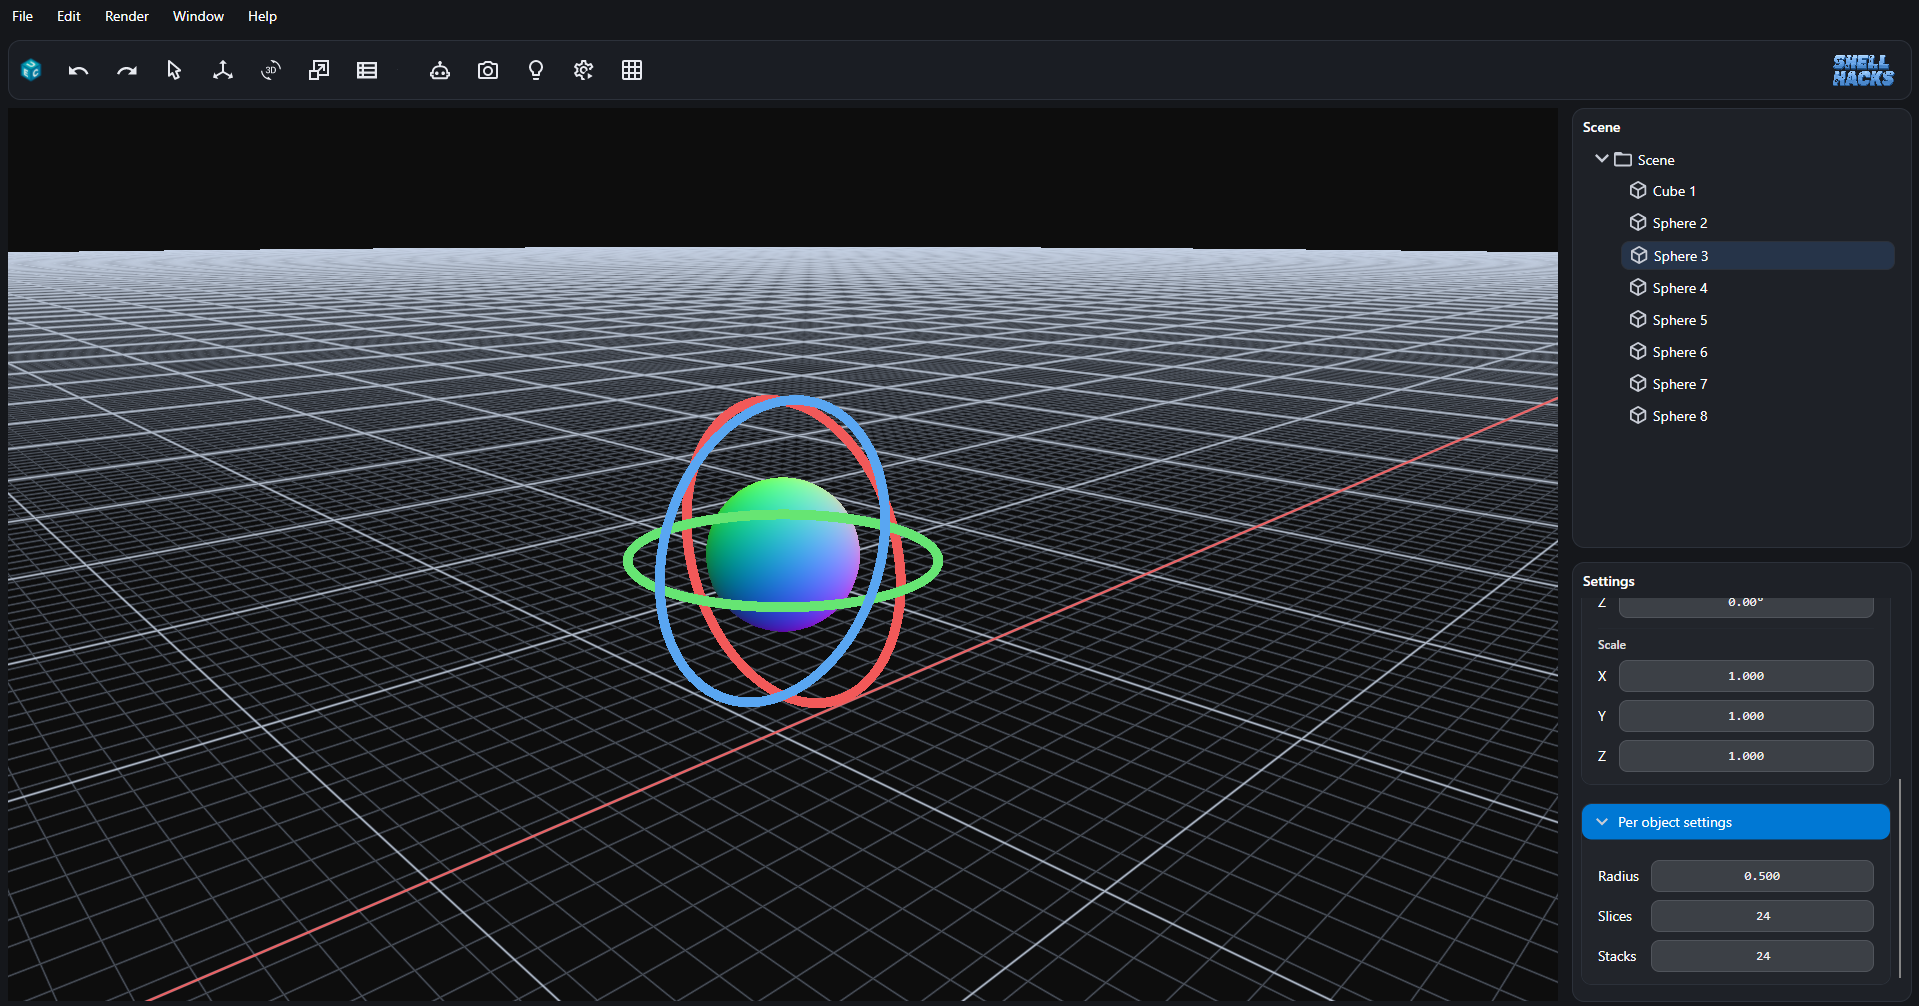
Task: Open the Window menu
Action: (197, 16)
